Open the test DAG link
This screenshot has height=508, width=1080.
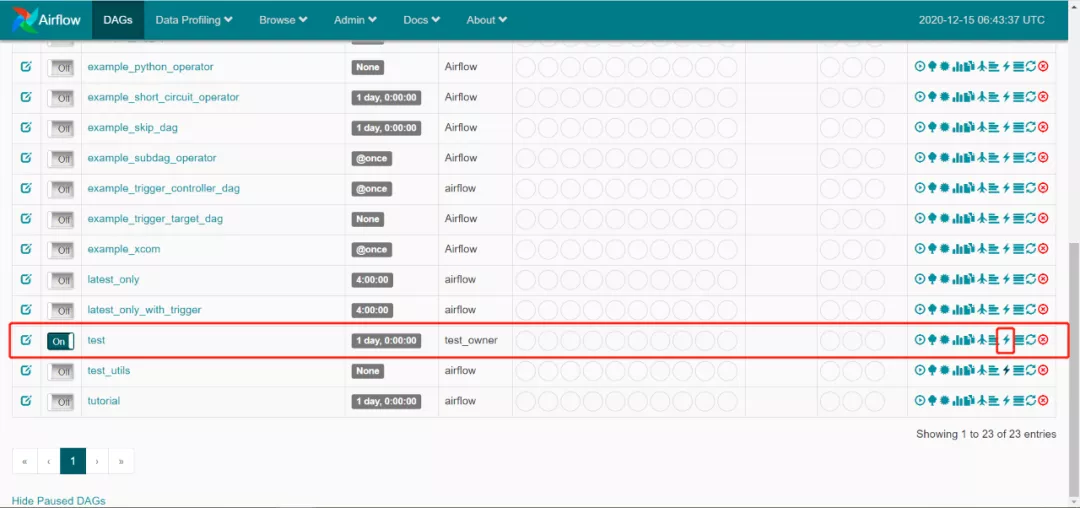click(96, 340)
